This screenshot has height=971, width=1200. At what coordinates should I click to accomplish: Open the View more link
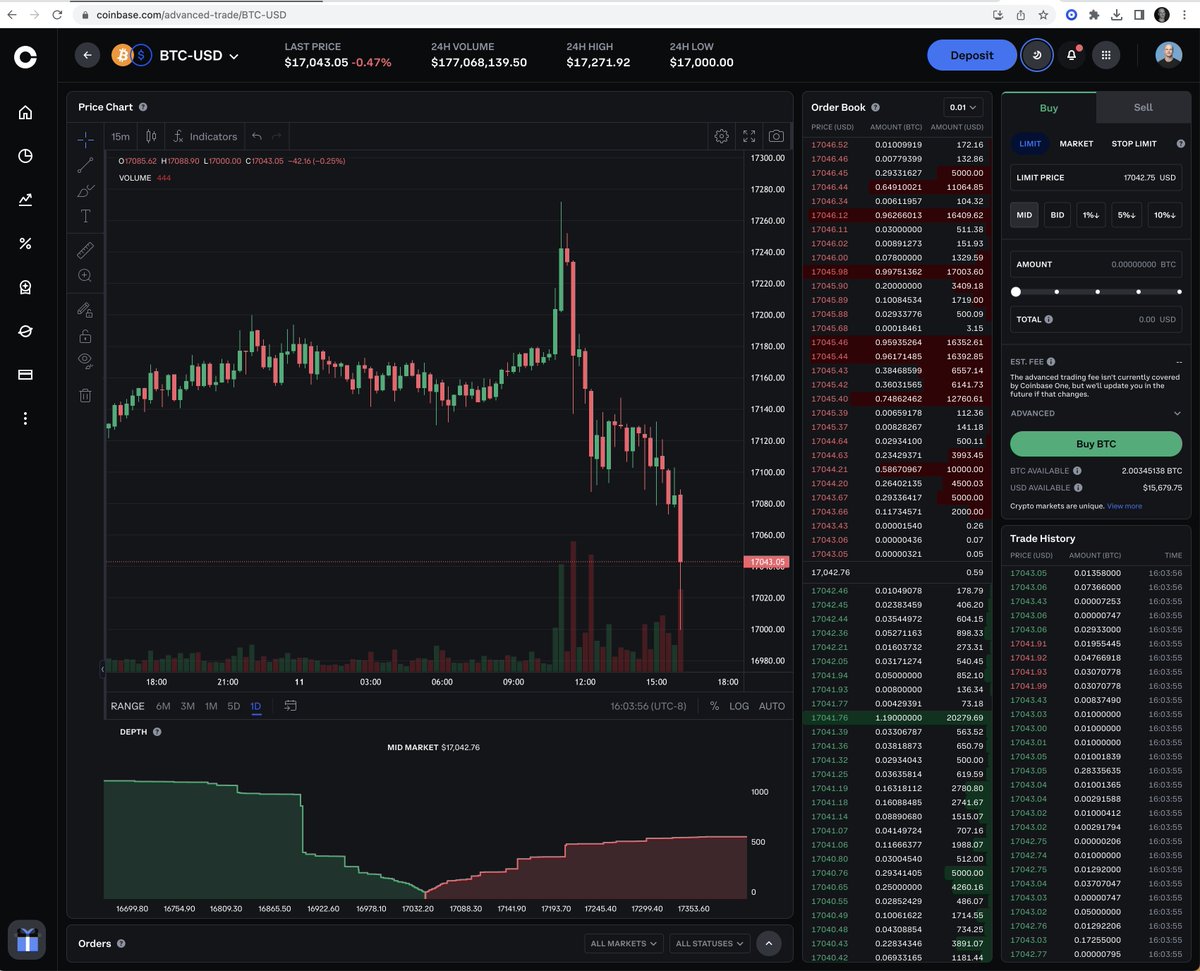pyautogui.click(x=1124, y=506)
